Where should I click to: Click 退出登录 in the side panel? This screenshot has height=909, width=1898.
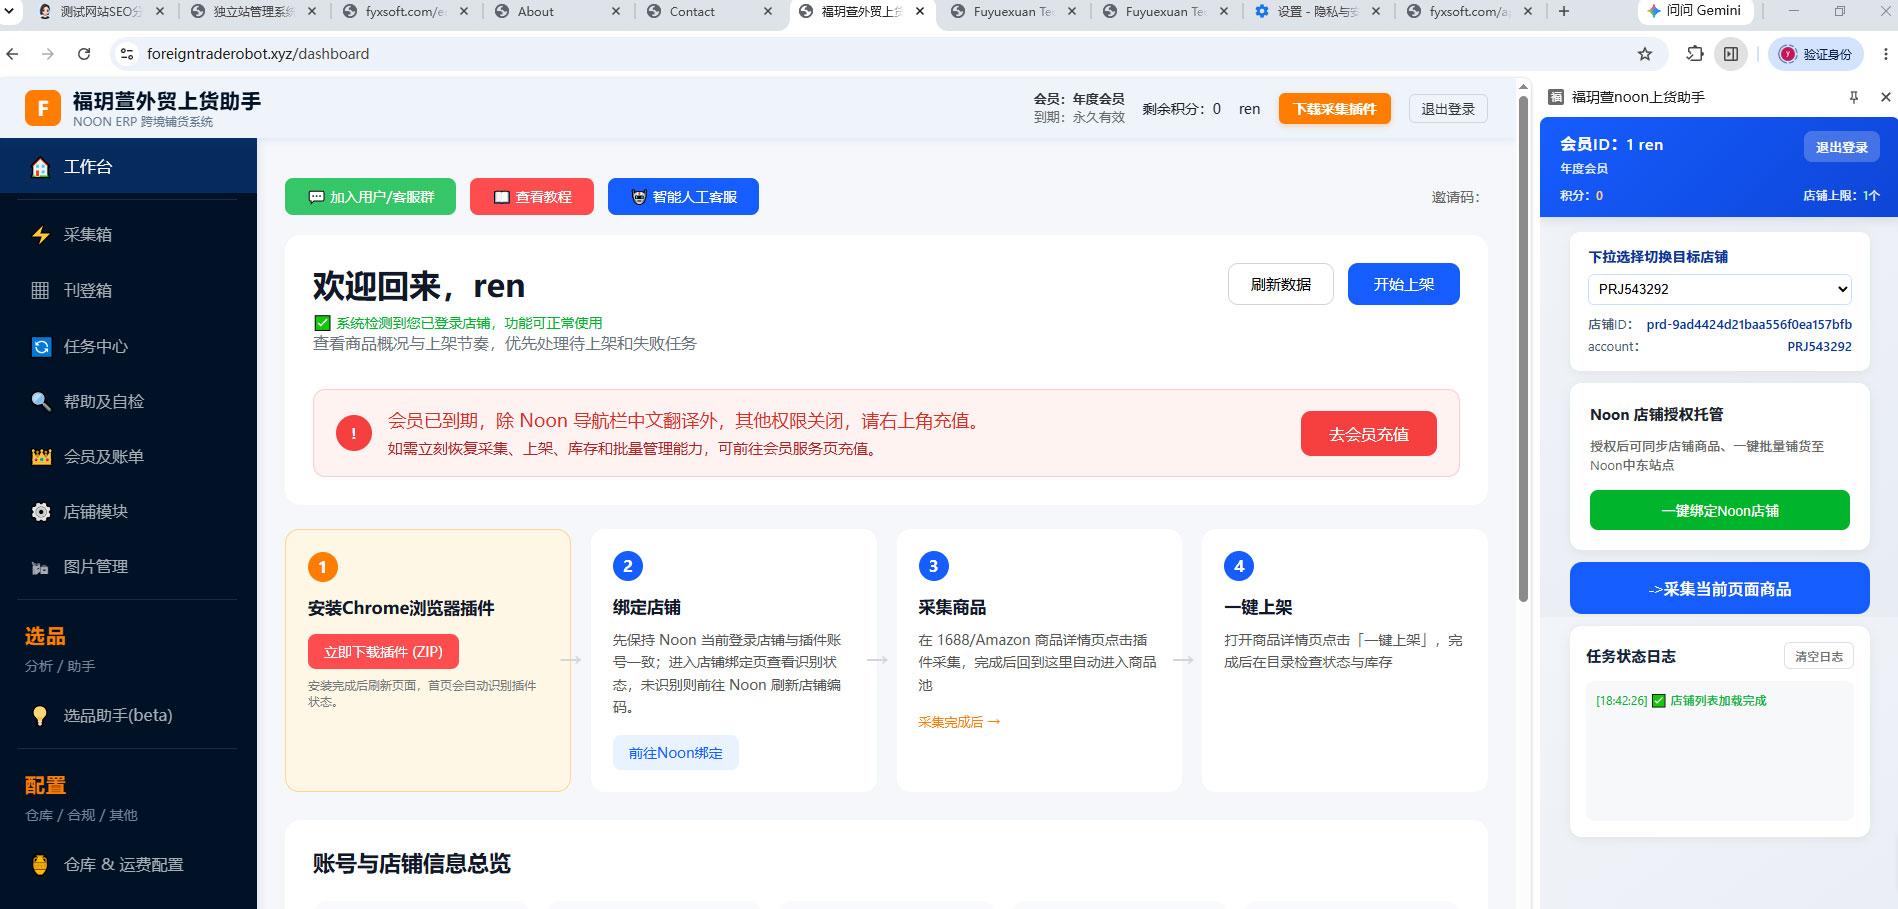1841,147
